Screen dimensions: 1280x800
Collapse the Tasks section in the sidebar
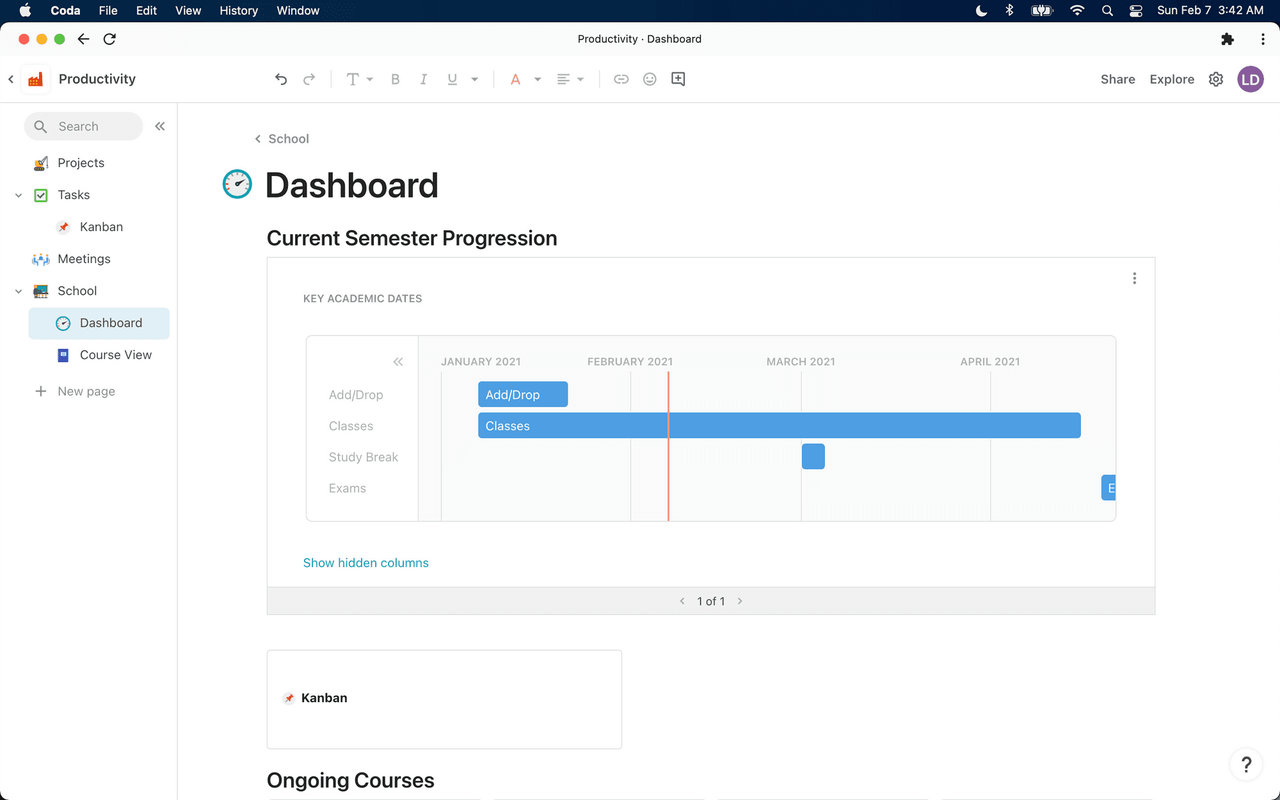tap(16, 195)
